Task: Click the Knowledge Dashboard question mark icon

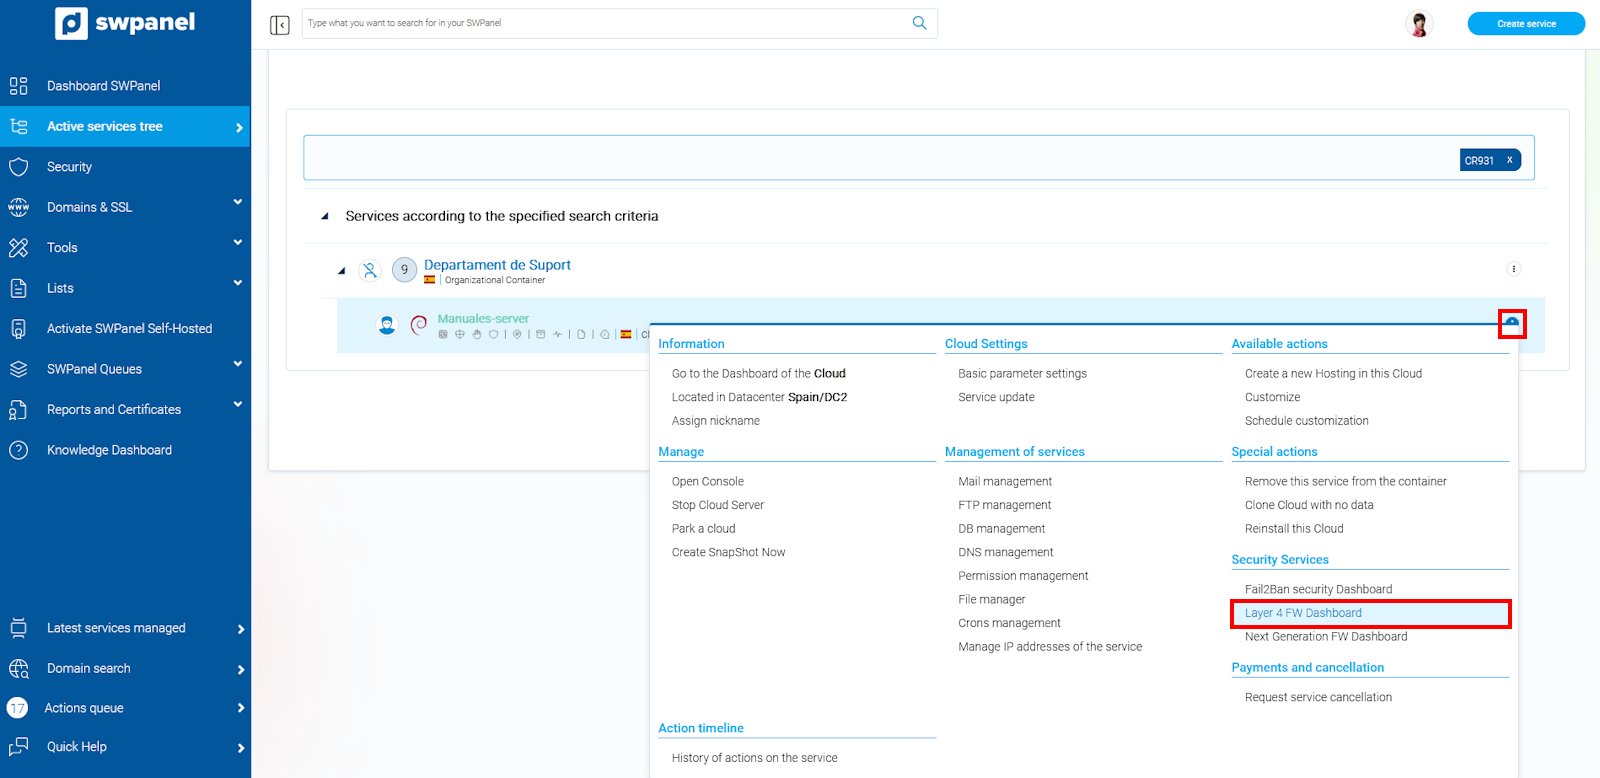Action: (19, 450)
